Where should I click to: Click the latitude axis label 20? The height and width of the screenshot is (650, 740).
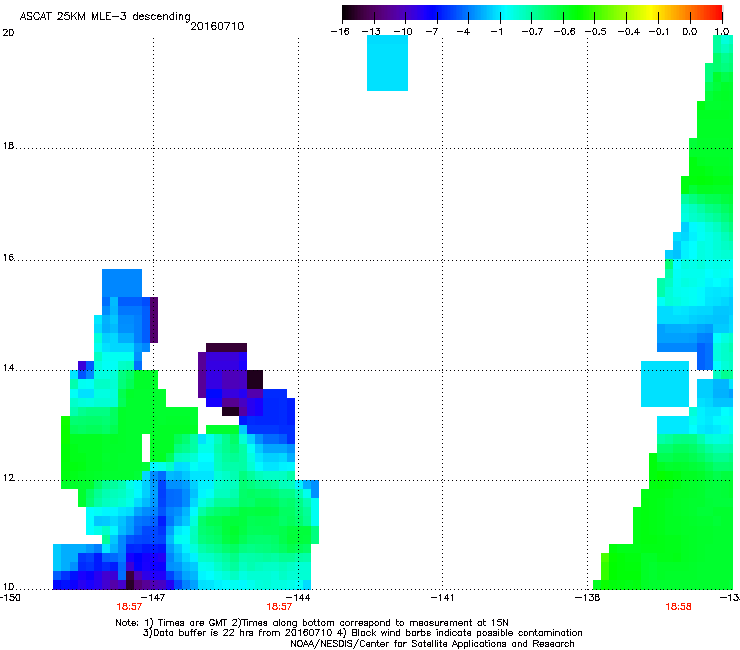8,33
